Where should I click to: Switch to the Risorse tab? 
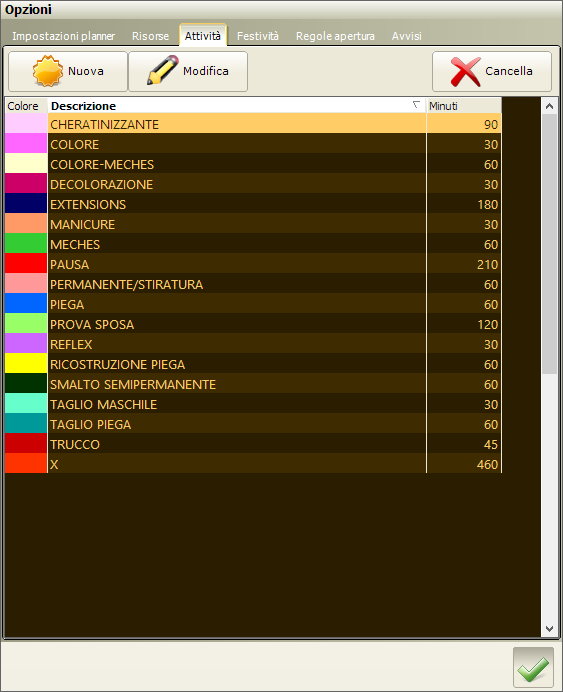(150, 36)
